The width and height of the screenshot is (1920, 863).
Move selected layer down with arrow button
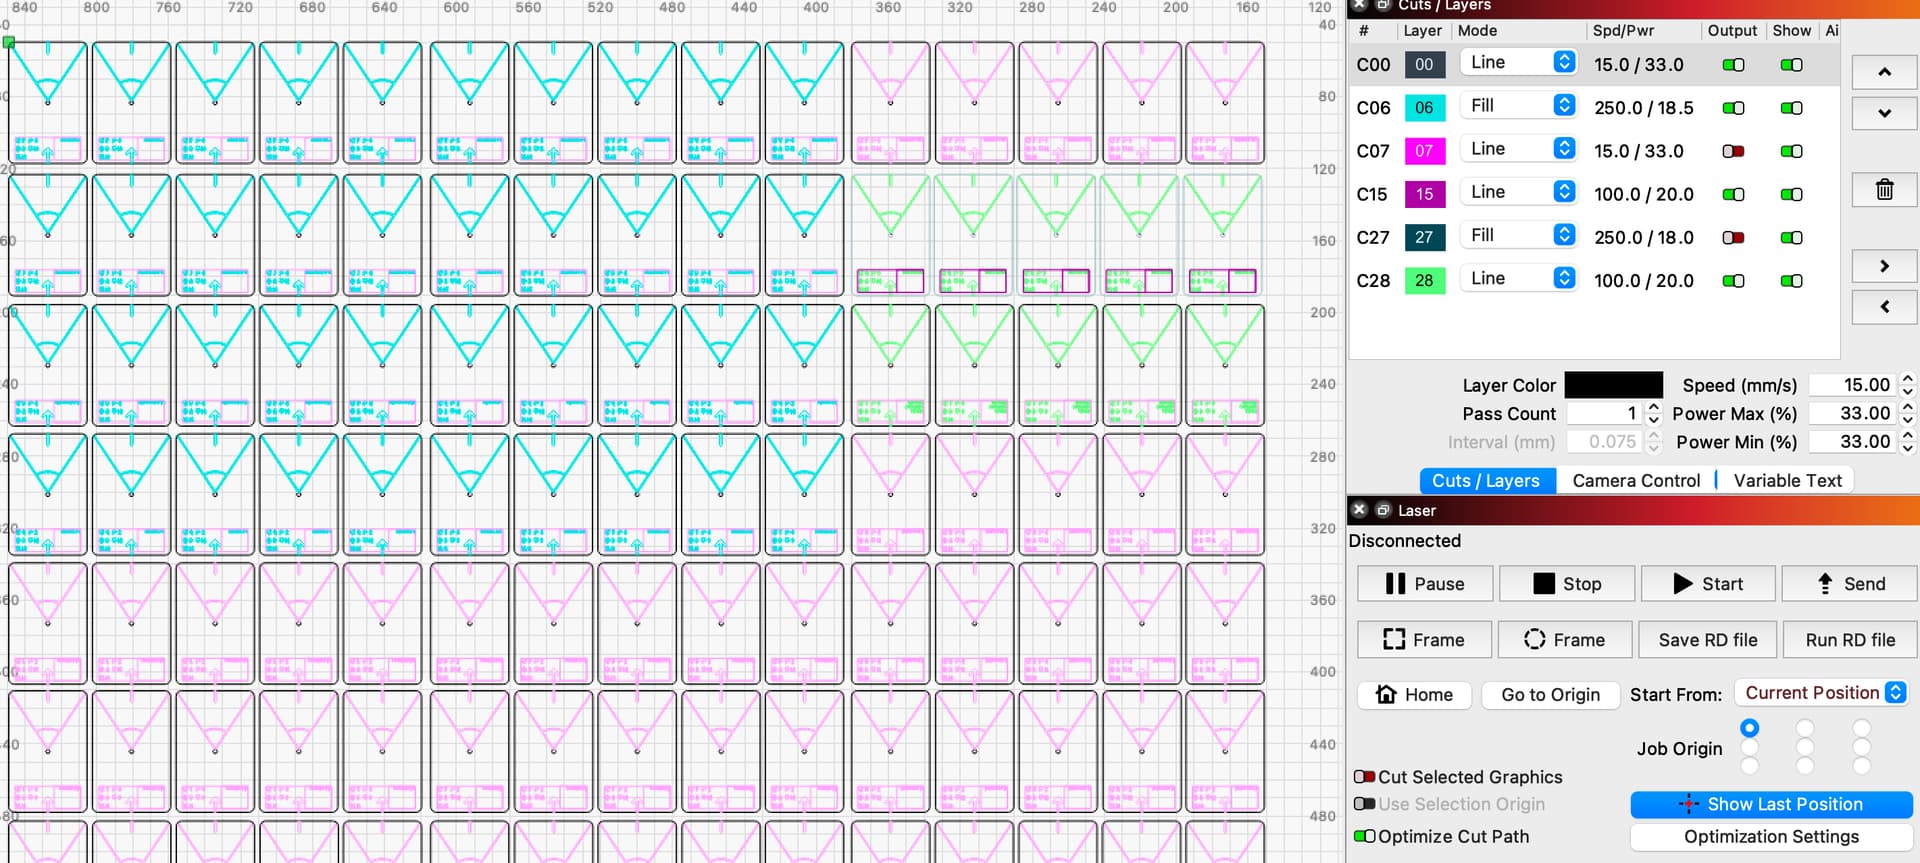click(1884, 113)
